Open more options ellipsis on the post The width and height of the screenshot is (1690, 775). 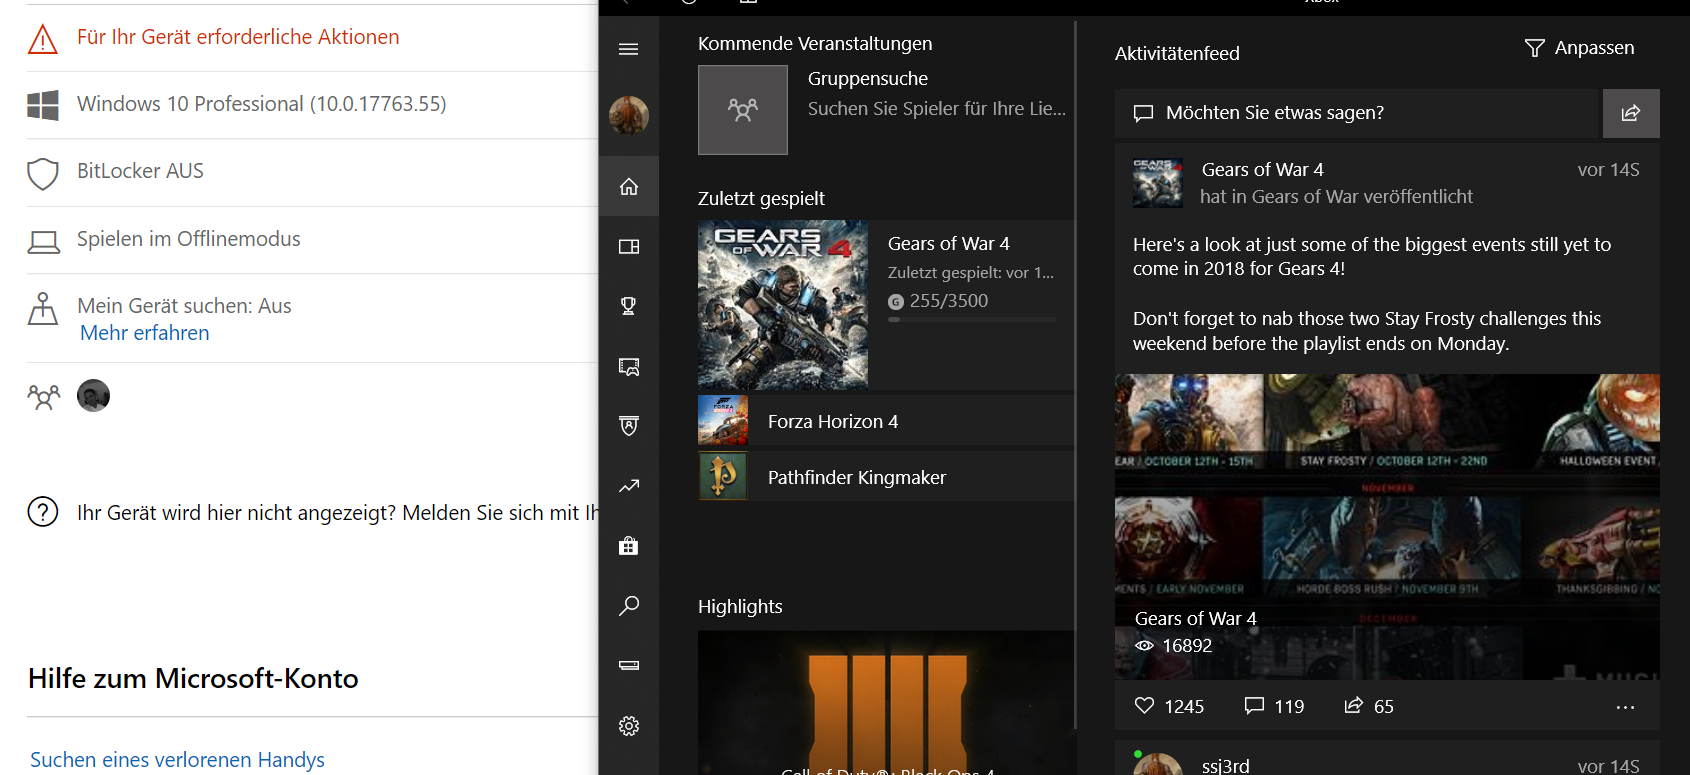click(x=1625, y=707)
